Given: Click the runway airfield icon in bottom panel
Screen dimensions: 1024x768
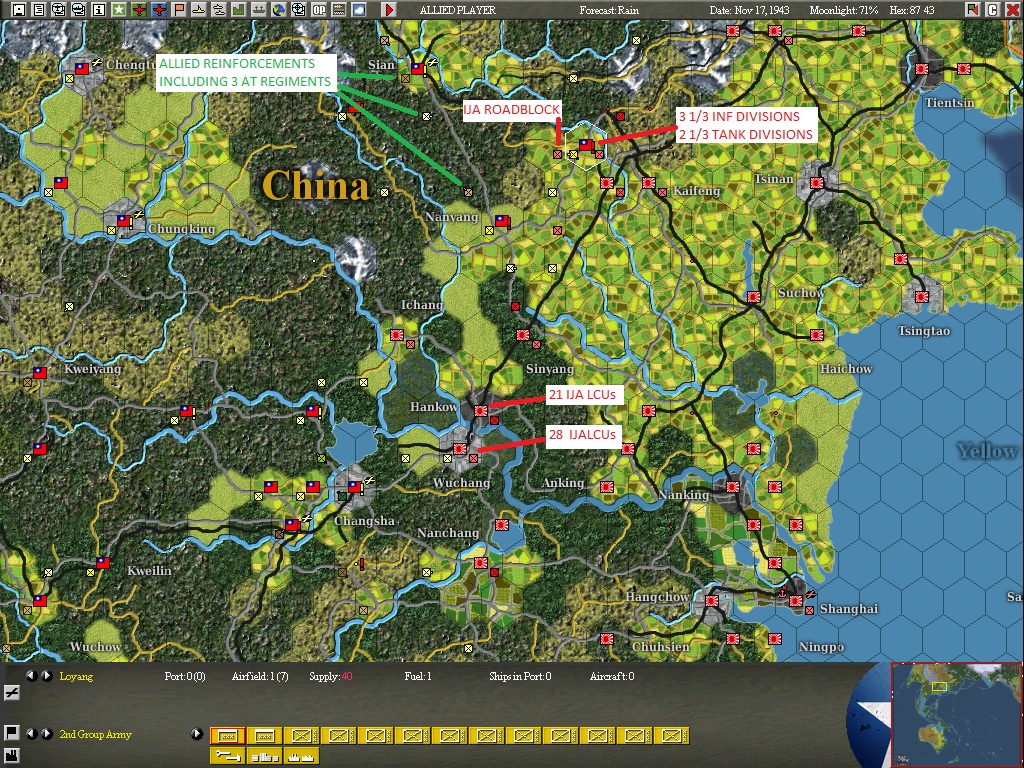Looking at the screenshot, I should pos(10,692).
